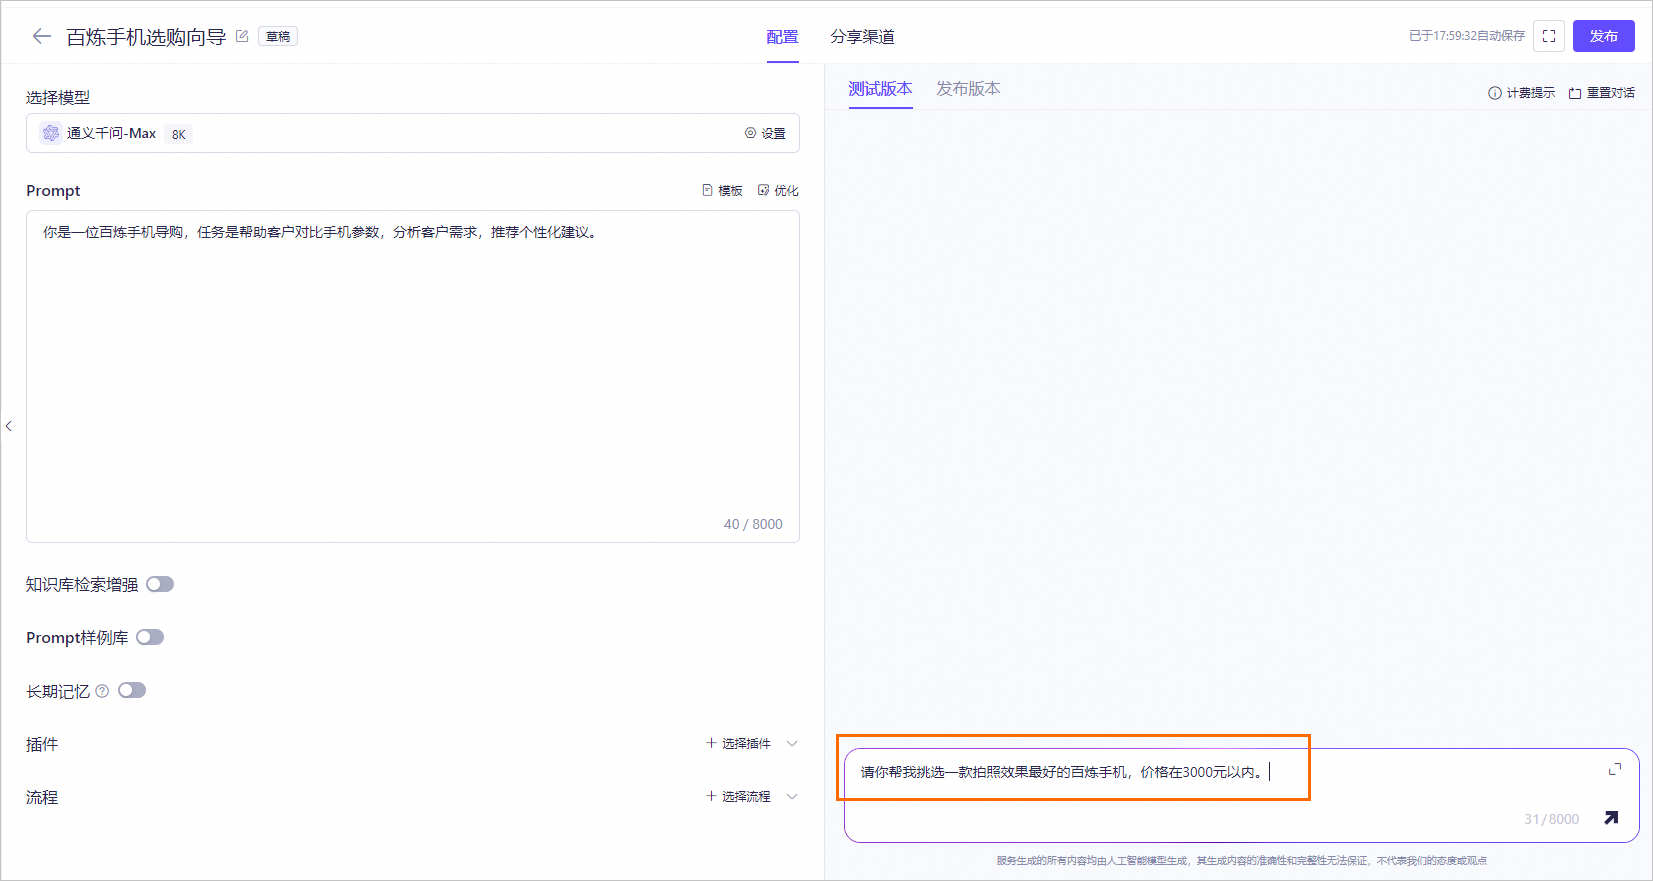Switch to the 分享渠道 tab

tap(862, 37)
